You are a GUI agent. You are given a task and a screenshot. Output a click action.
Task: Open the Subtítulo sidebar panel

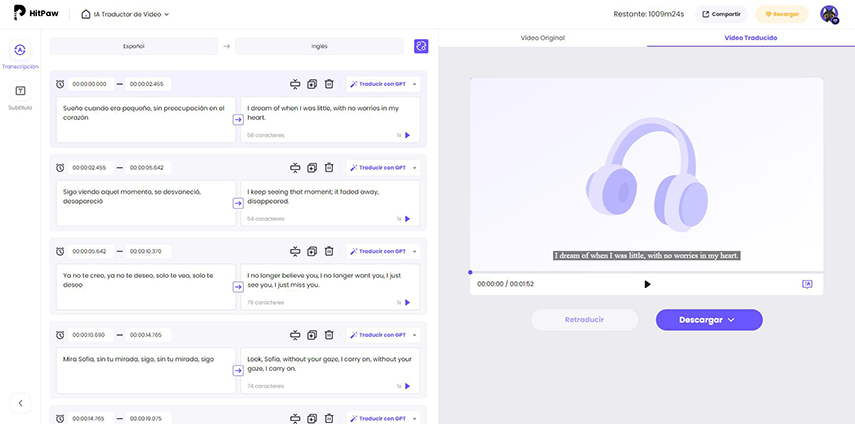pos(20,96)
